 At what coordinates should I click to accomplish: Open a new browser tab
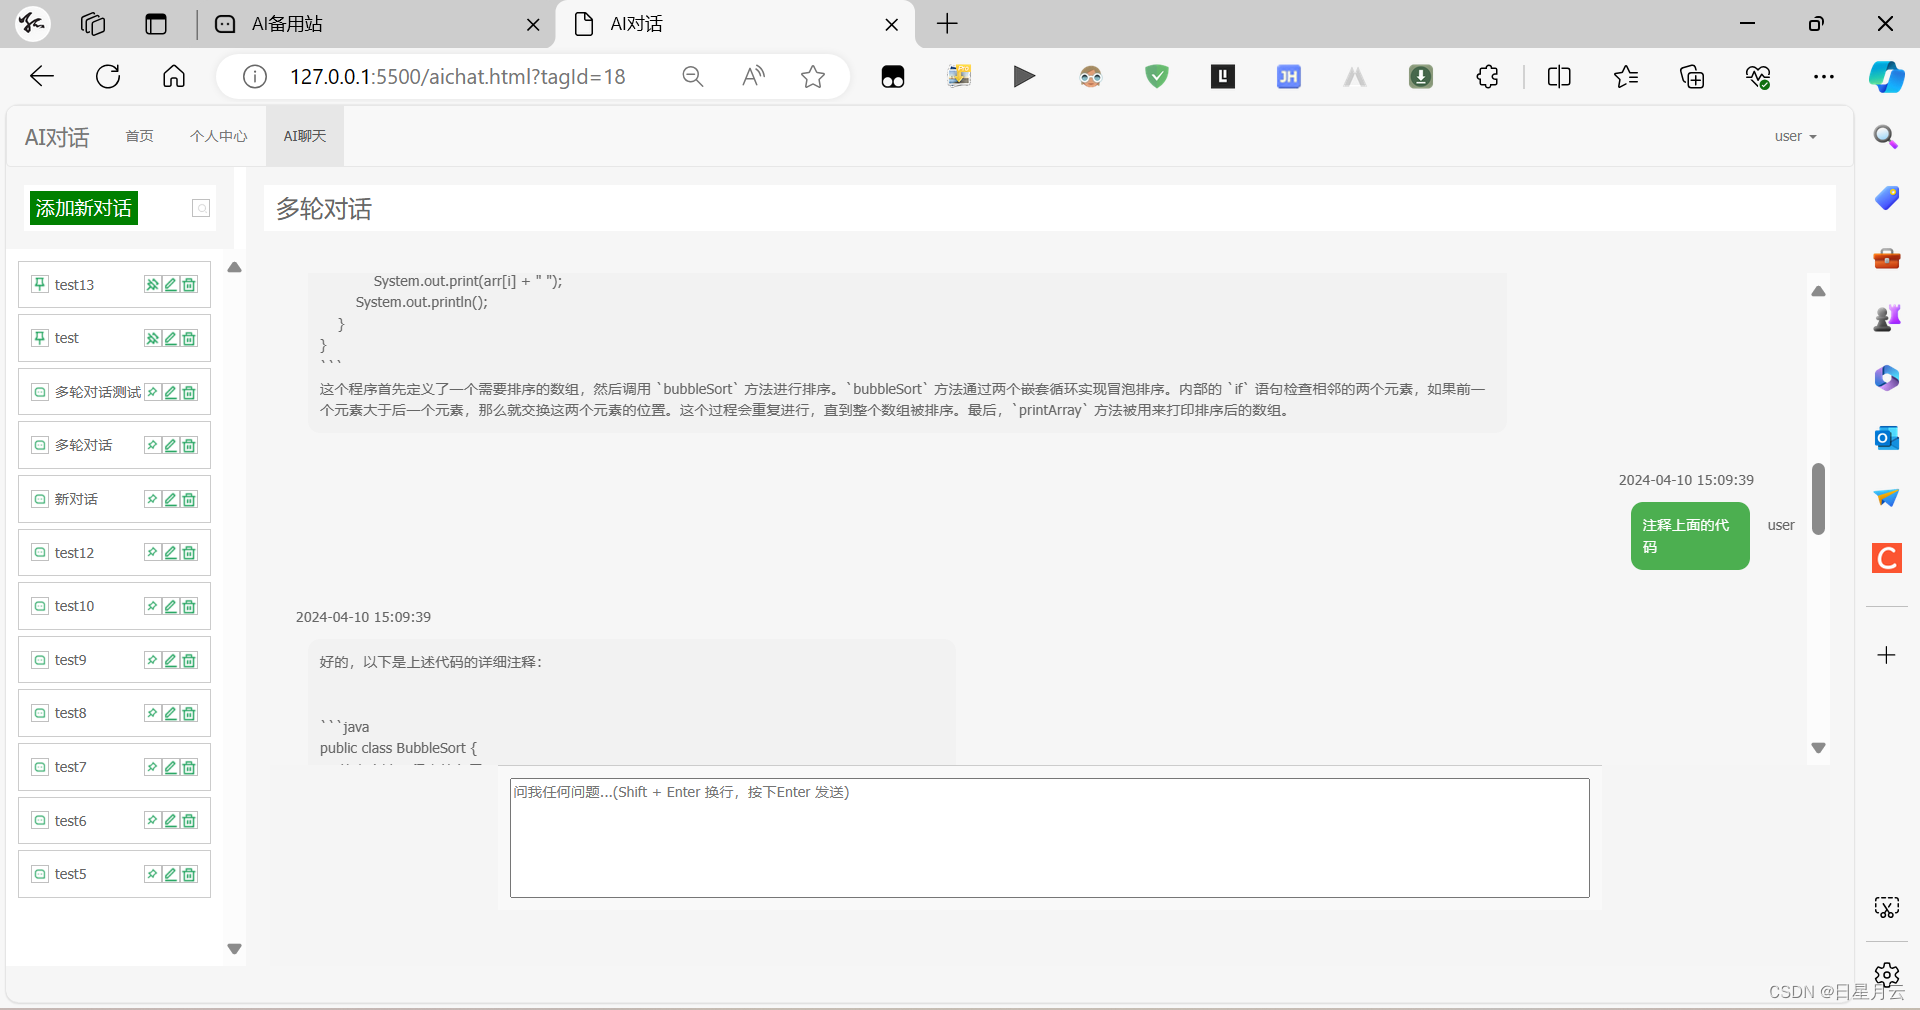pyautogui.click(x=947, y=24)
